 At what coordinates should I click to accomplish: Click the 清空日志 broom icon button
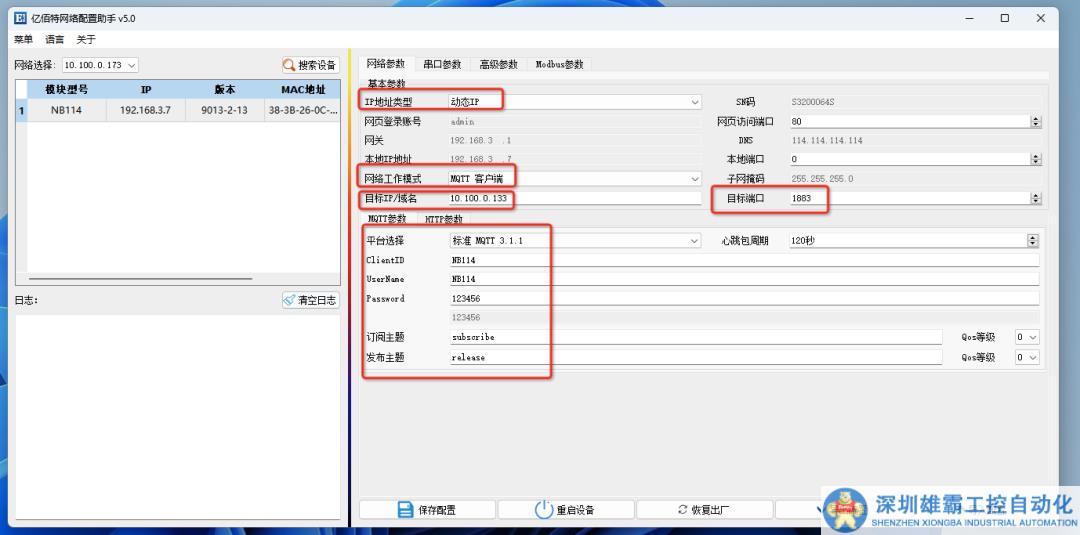[310, 300]
